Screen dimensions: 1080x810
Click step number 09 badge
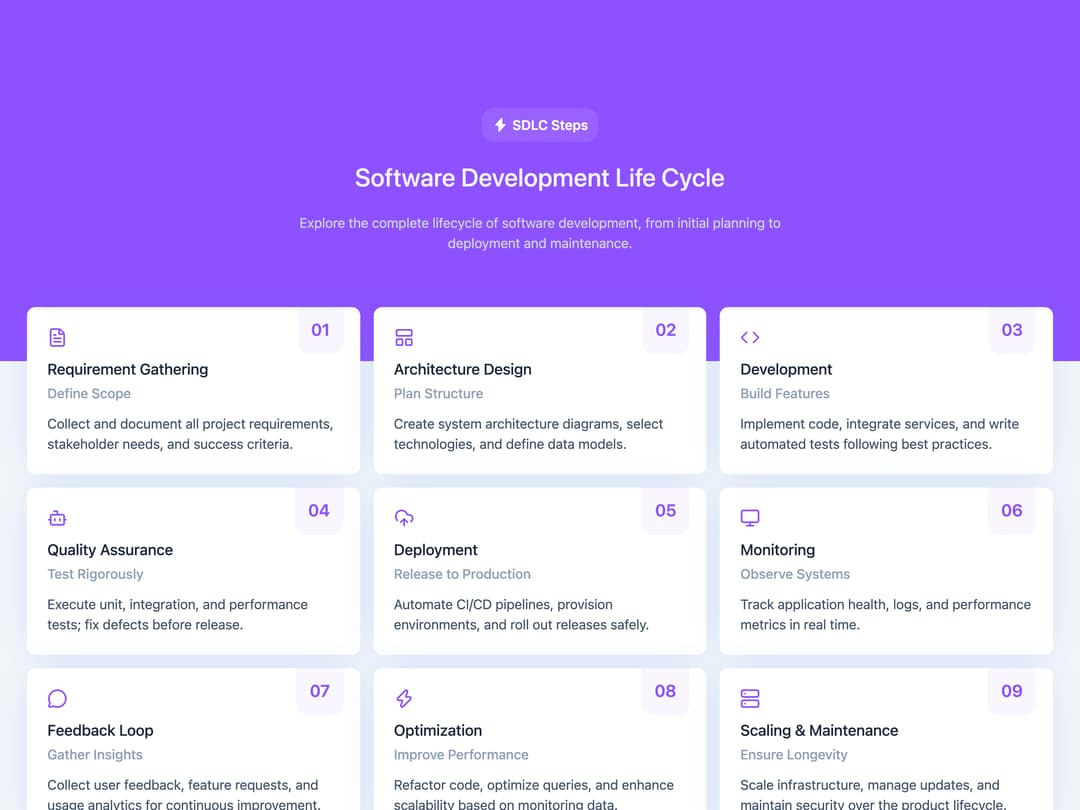[1012, 691]
